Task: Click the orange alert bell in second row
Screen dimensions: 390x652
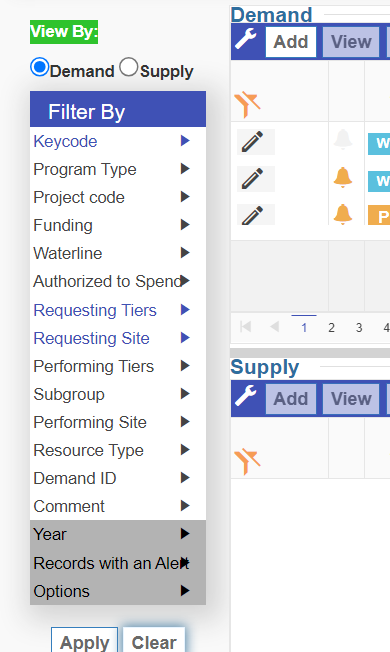Action: [x=343, y=178]
